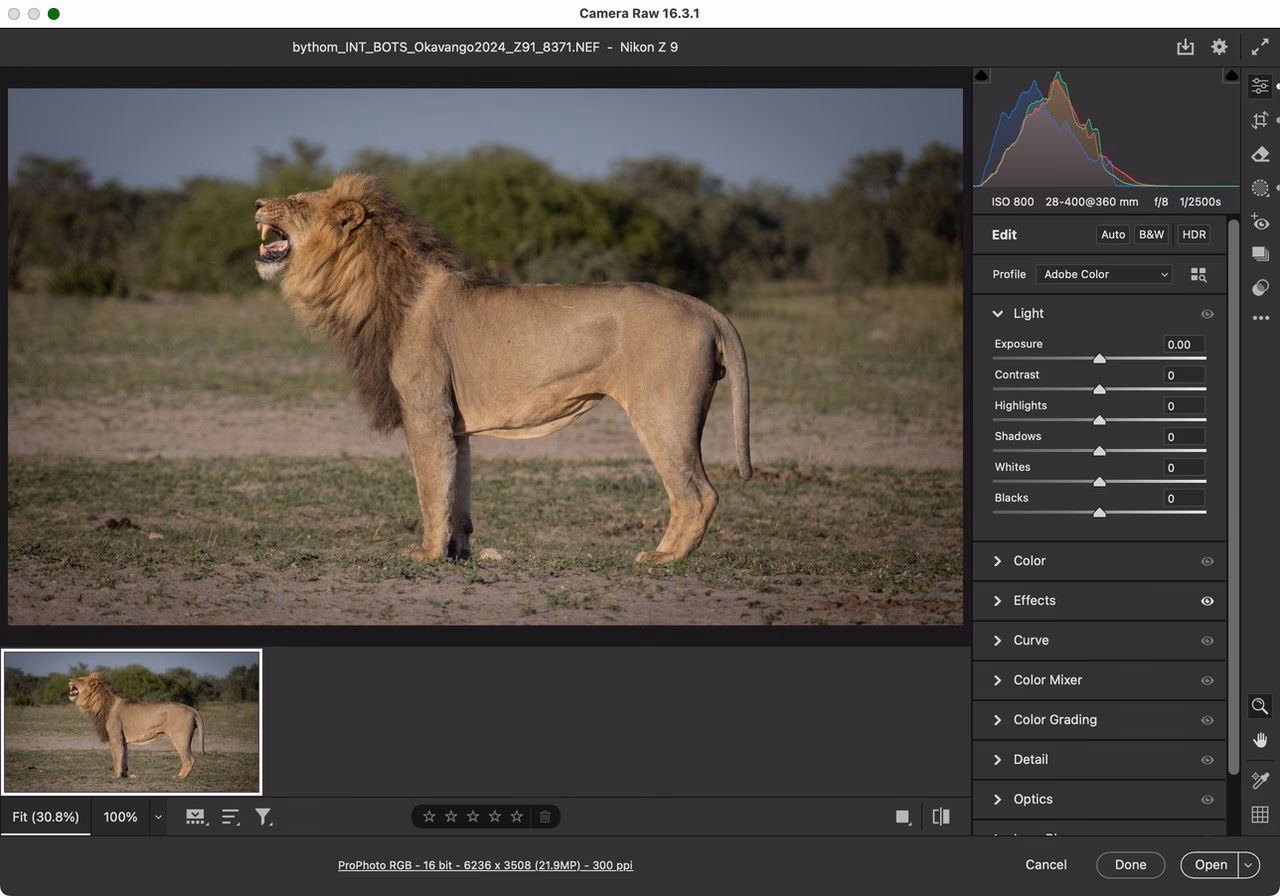
Task: Hide the Color Grading adjustments
Action: coord(1207,720)
